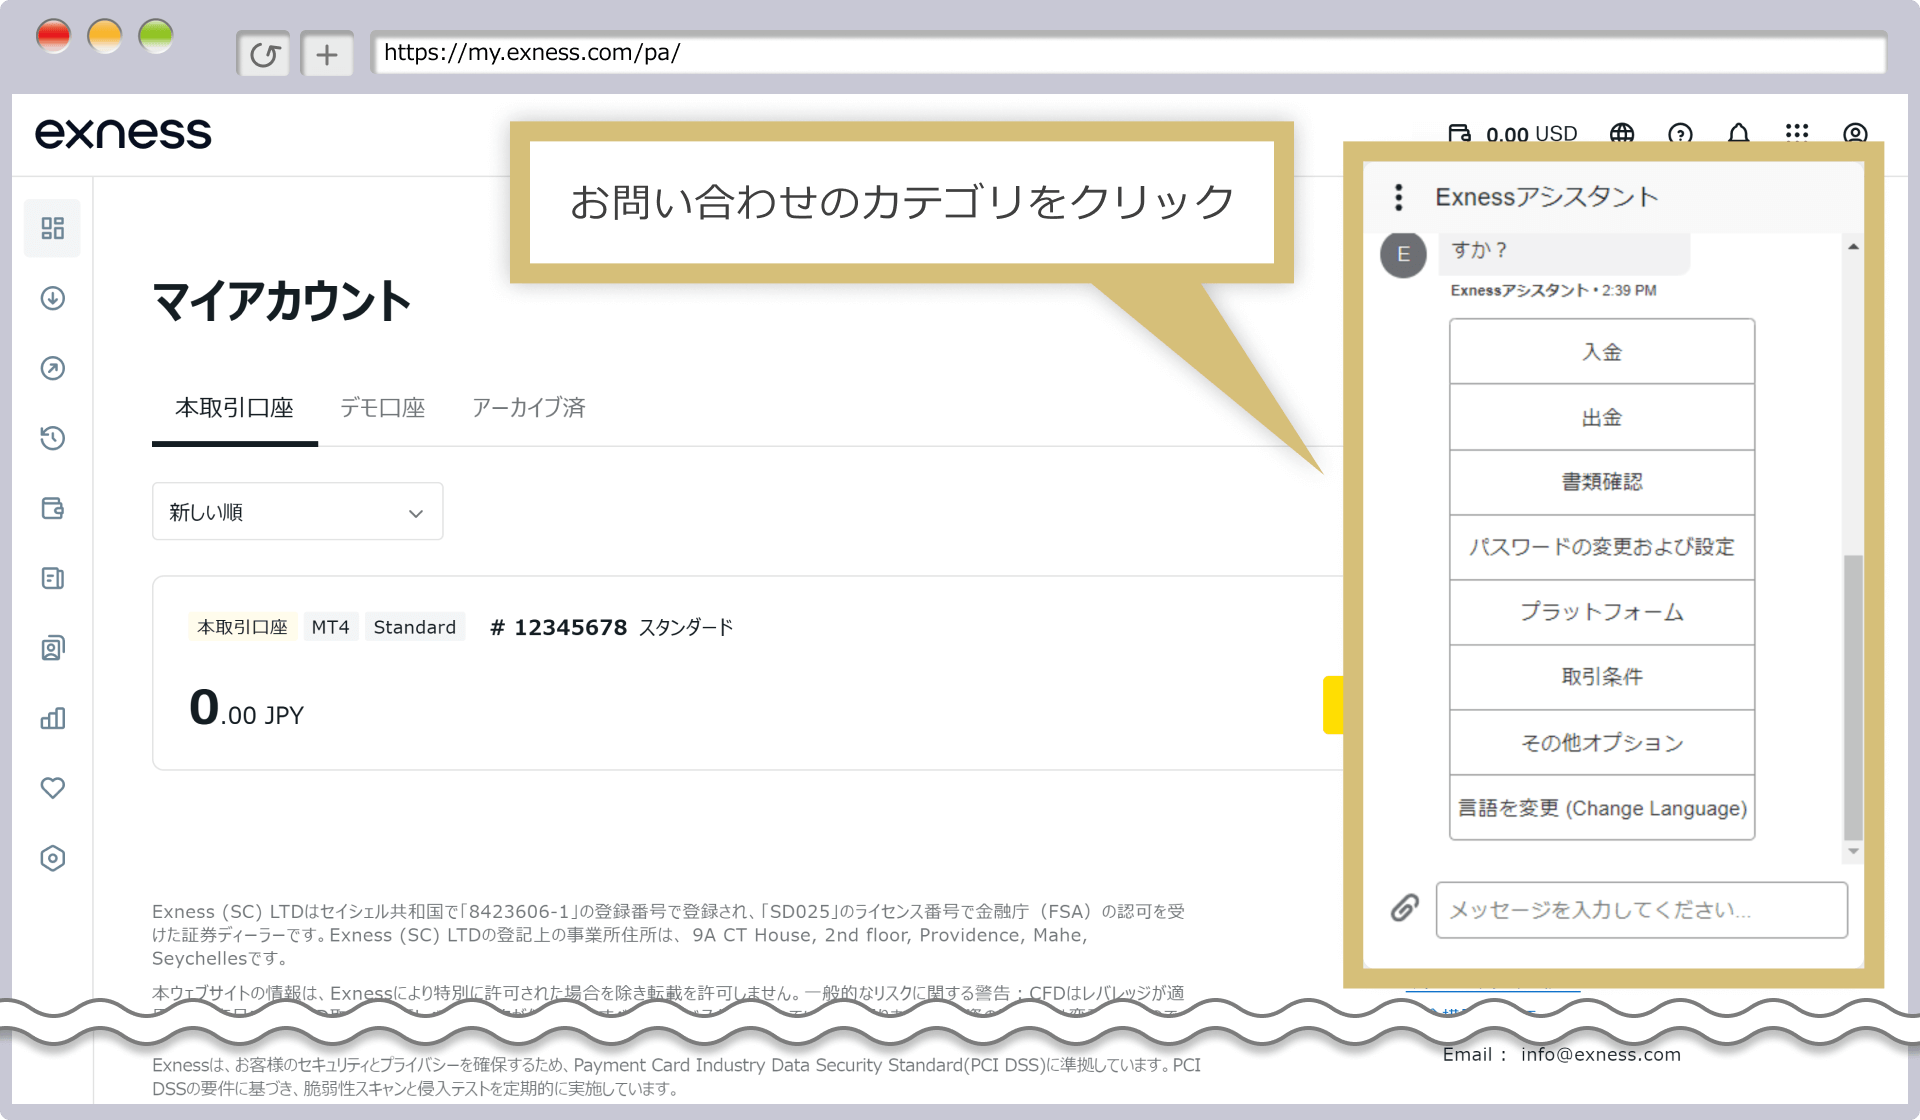The height and width of the screenshot is (1120, 1920).
Task: Expand the 新しい順 sort dropdown
Action: click(x=297, y=512)
